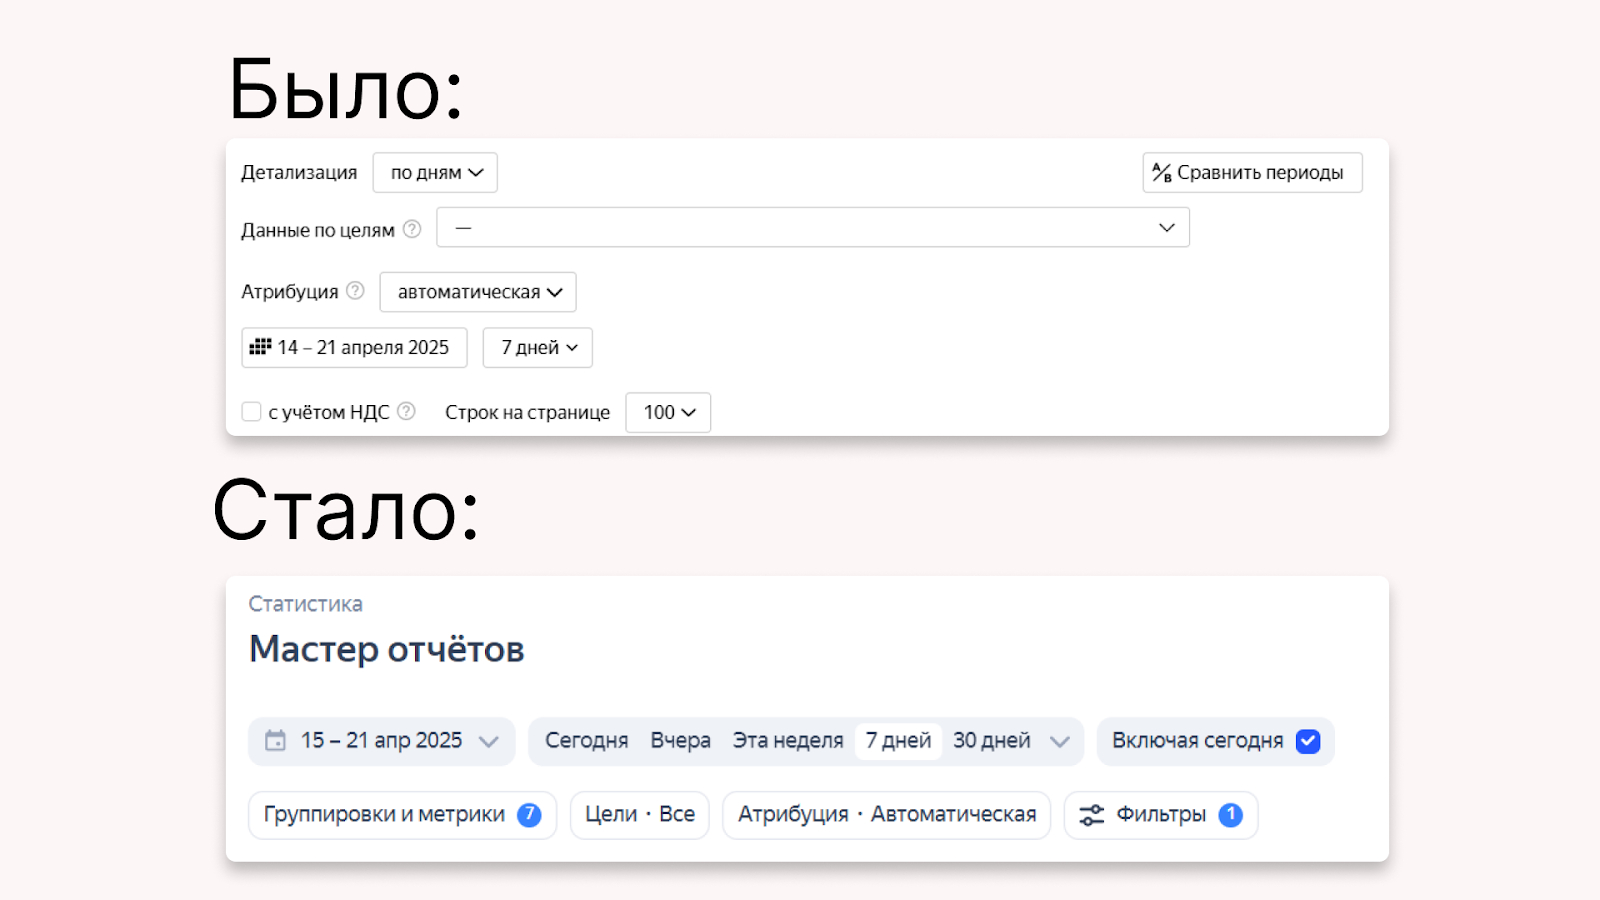1600x900 pixels.
Task: Select the Сегодня period tab
Action: (586, 741)
